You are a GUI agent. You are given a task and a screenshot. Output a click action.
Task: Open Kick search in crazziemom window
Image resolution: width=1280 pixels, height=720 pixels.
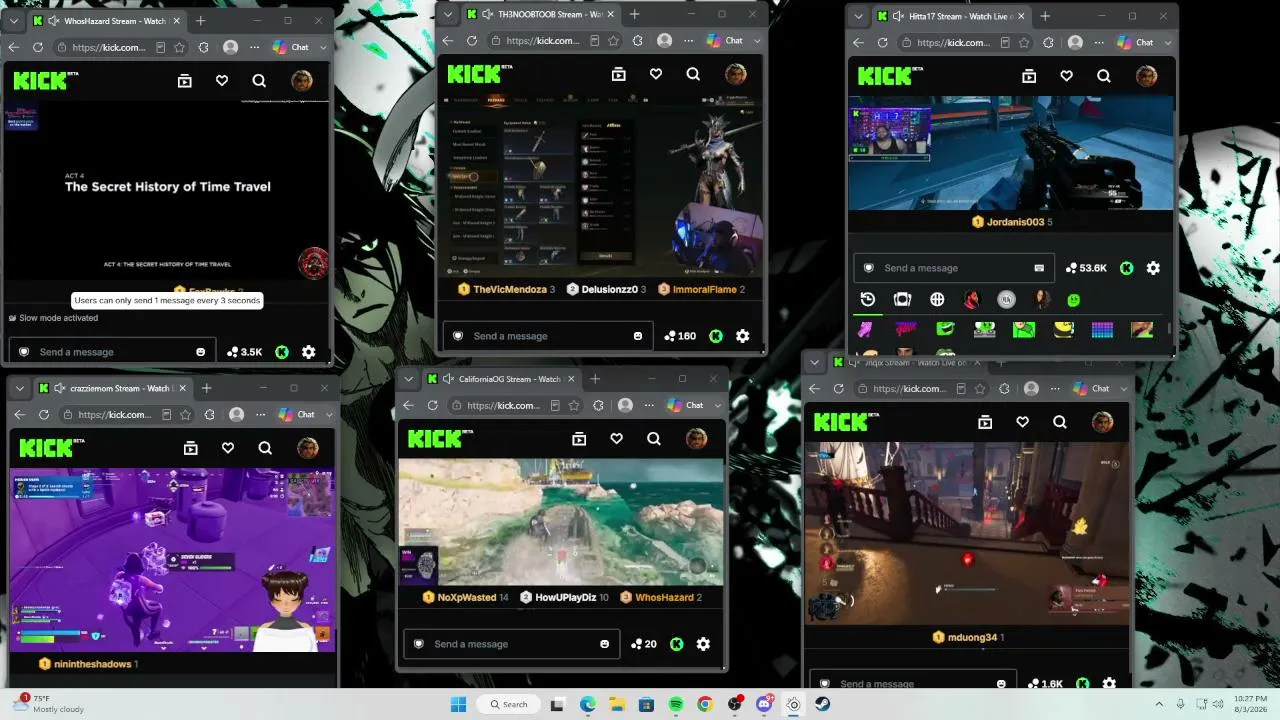coord(265,448)
